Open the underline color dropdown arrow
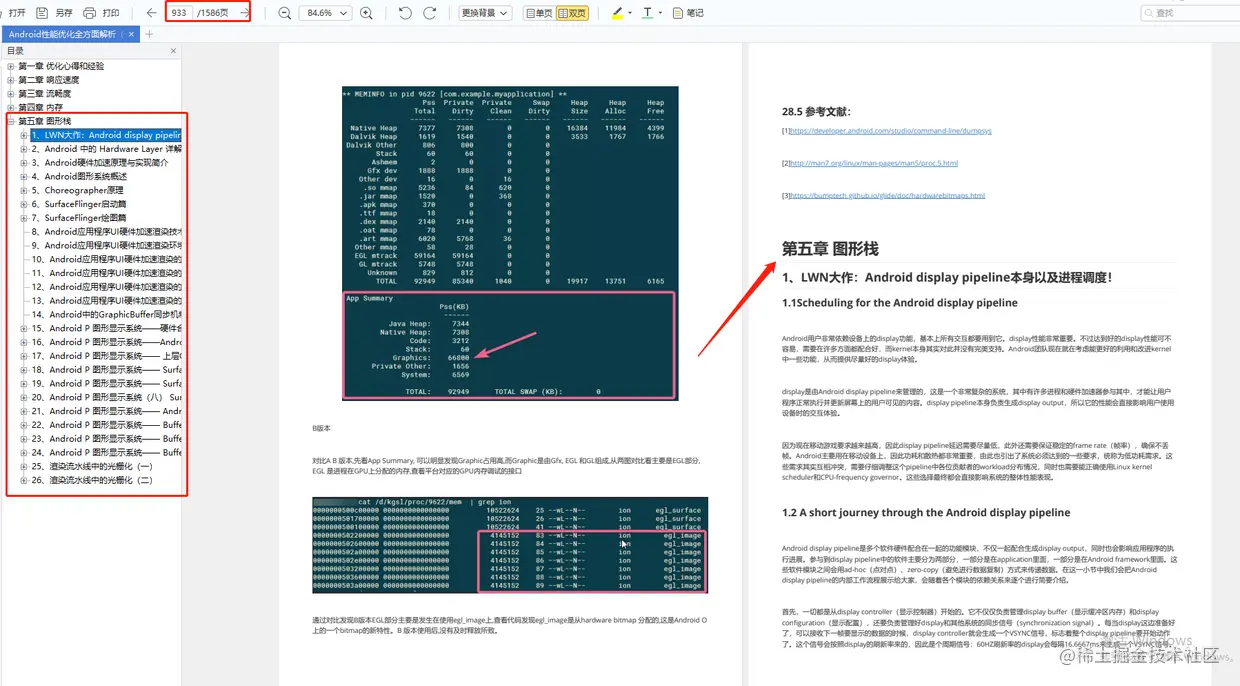The image size is (1240, 686). click(661, 13)
